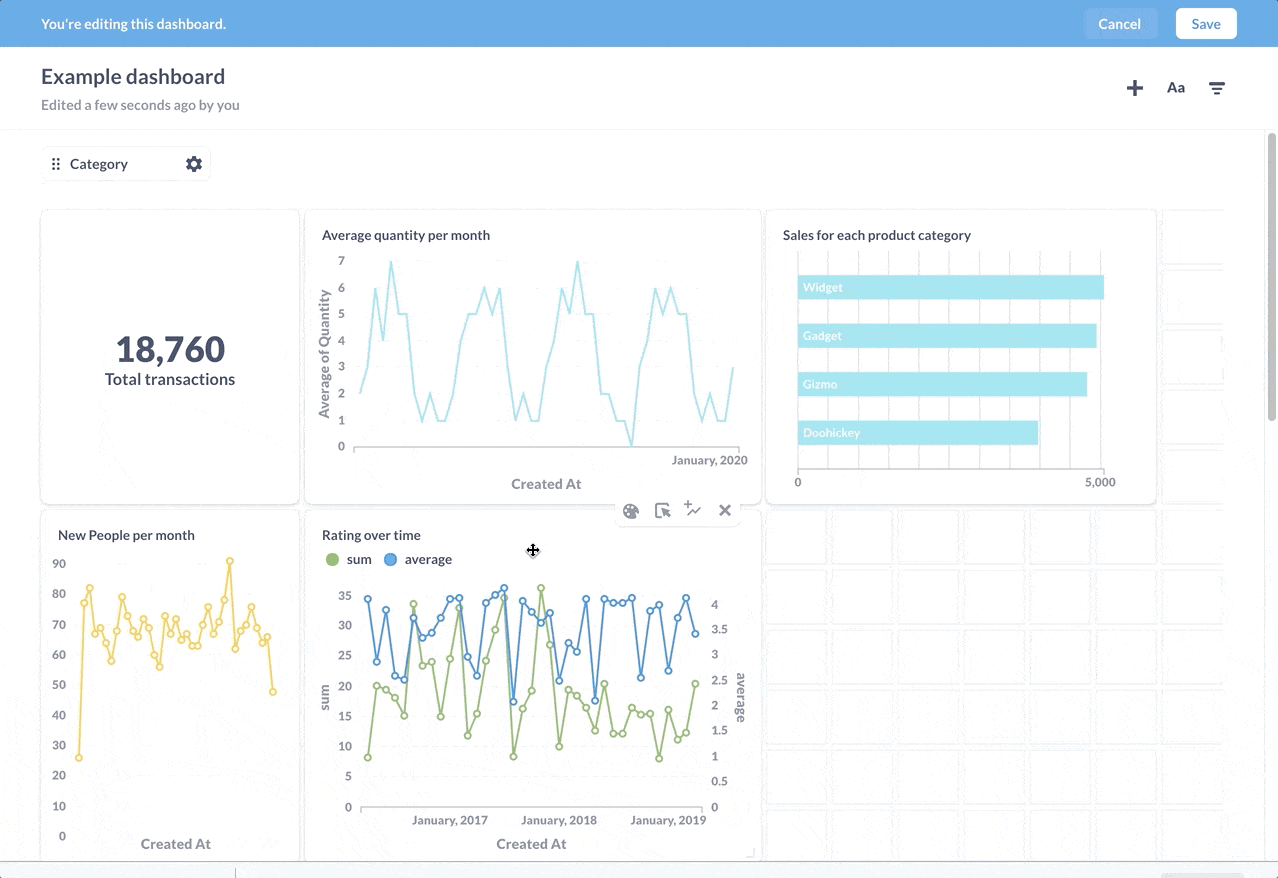
Task: Open visualization options palette on Rating card
Action: 631,511
